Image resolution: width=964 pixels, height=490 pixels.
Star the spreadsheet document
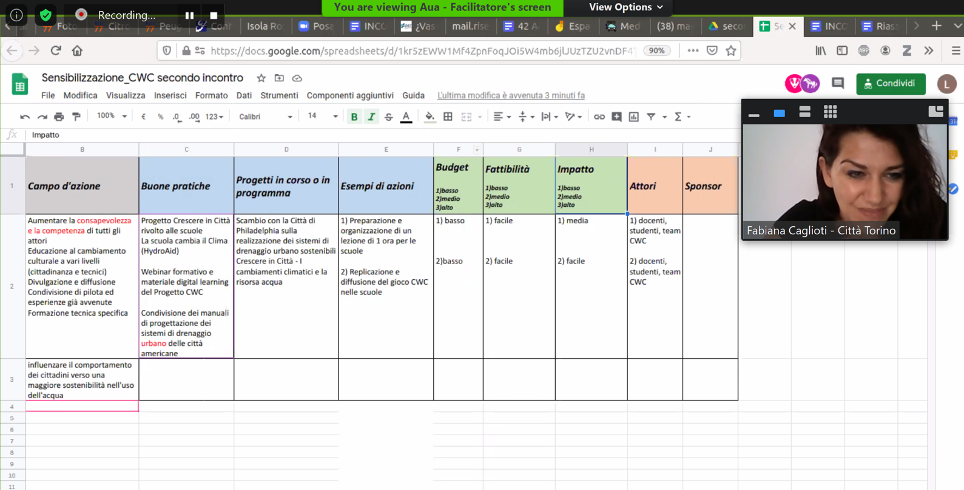pyautogui.click(x=261, y=78)
